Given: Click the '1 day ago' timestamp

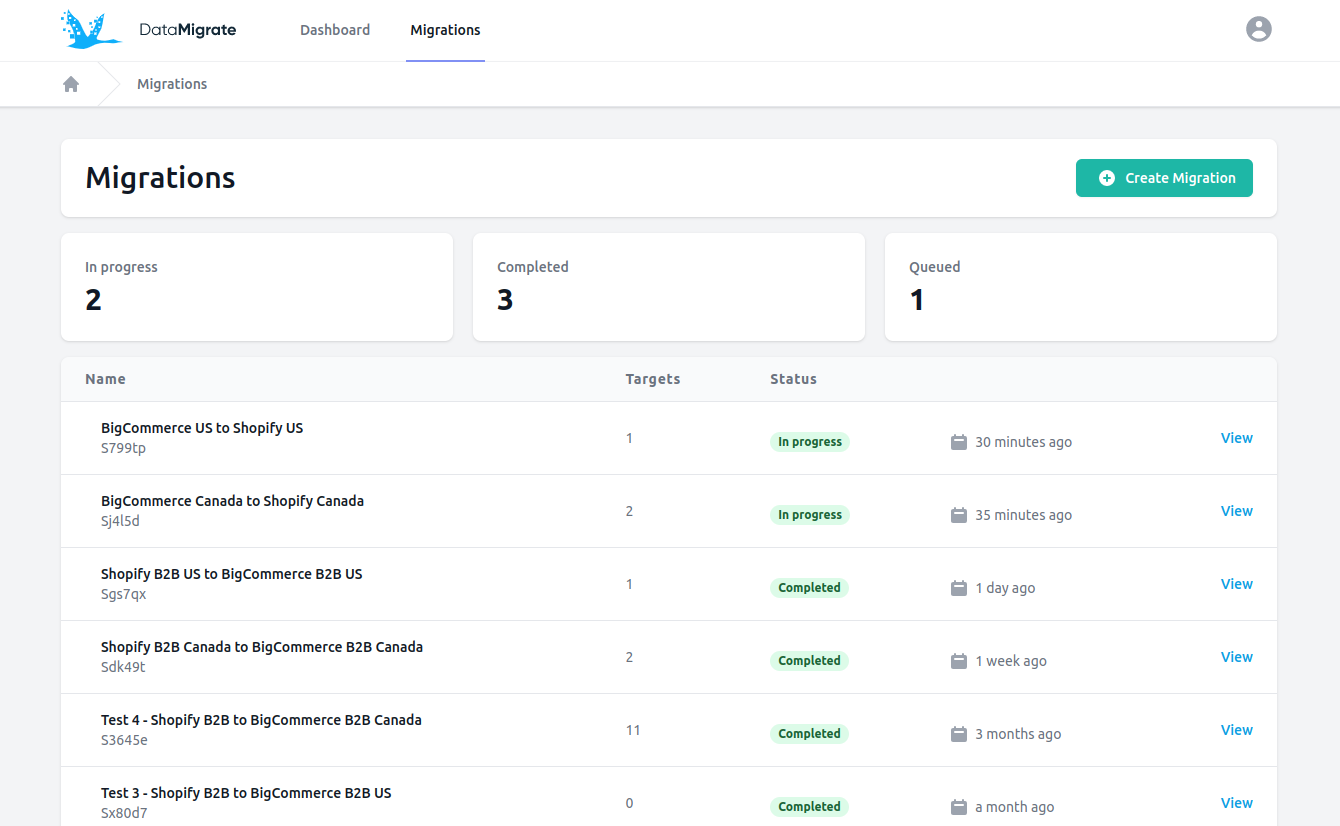Looking at the screenshot, I should click(x=1005, y=588).
